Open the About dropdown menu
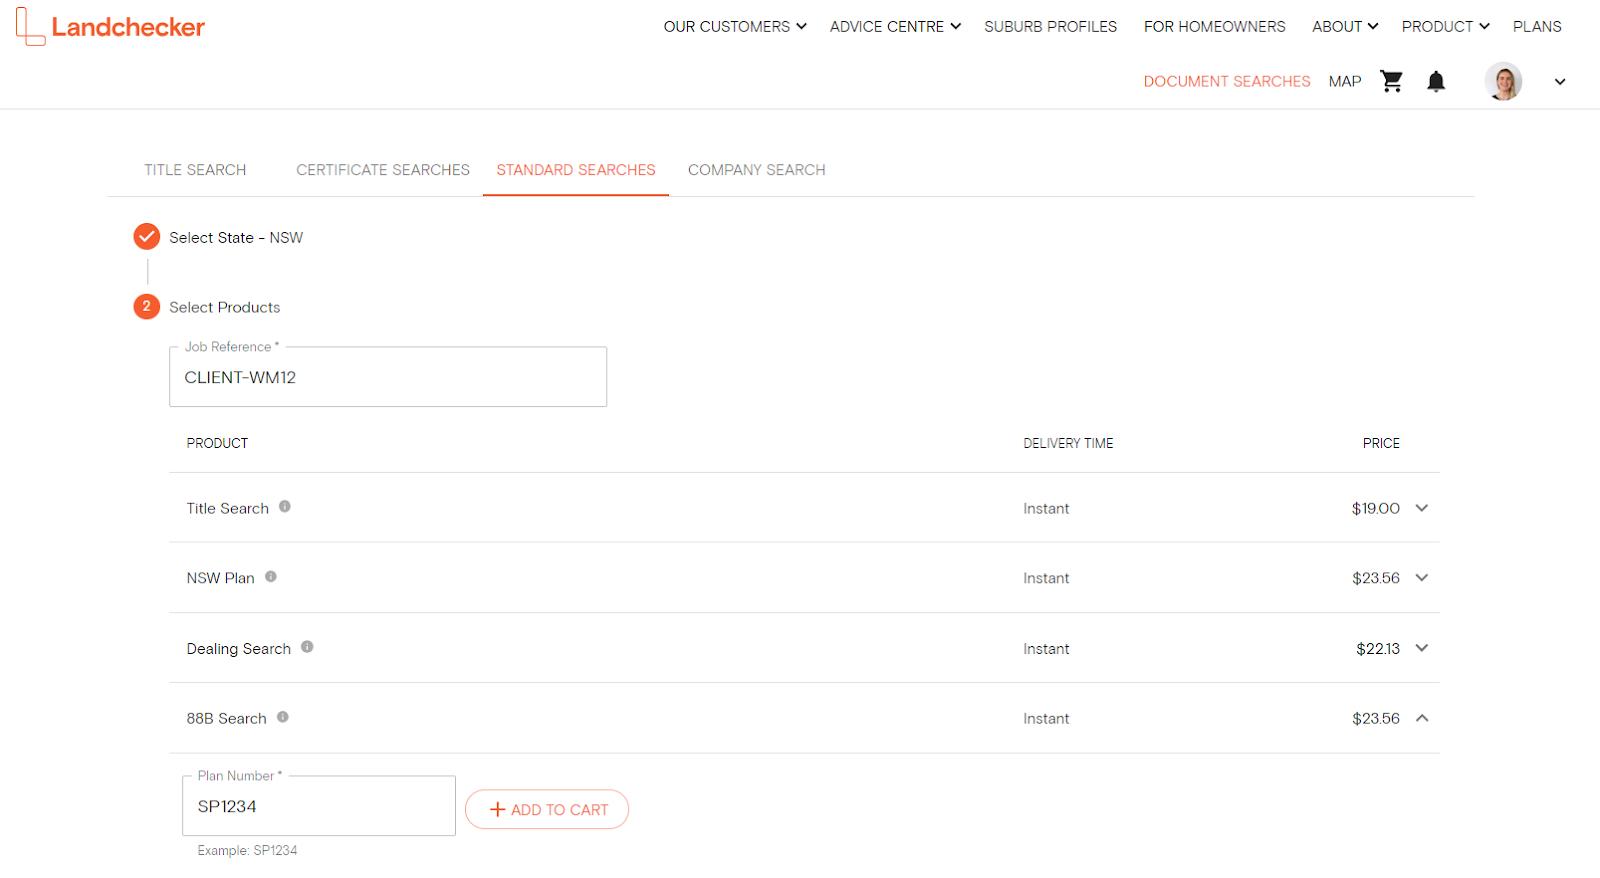Image resolution: width=1600 pixels, height=878 pixels. pyautogui.click(x=1345, y=27)
